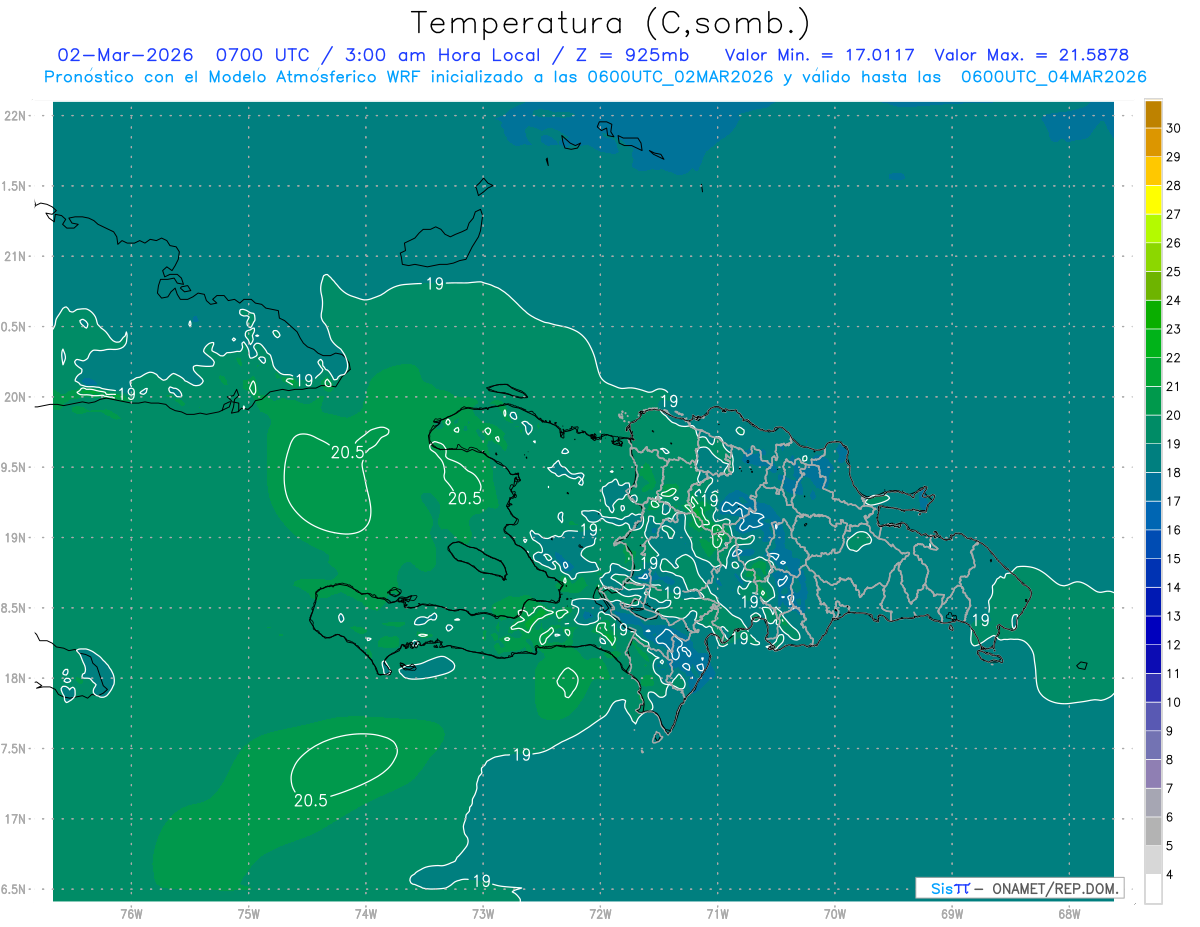Click the 15 label on the color scale
Screen dimensions: 1200x927
click(x=1174, y=558)
